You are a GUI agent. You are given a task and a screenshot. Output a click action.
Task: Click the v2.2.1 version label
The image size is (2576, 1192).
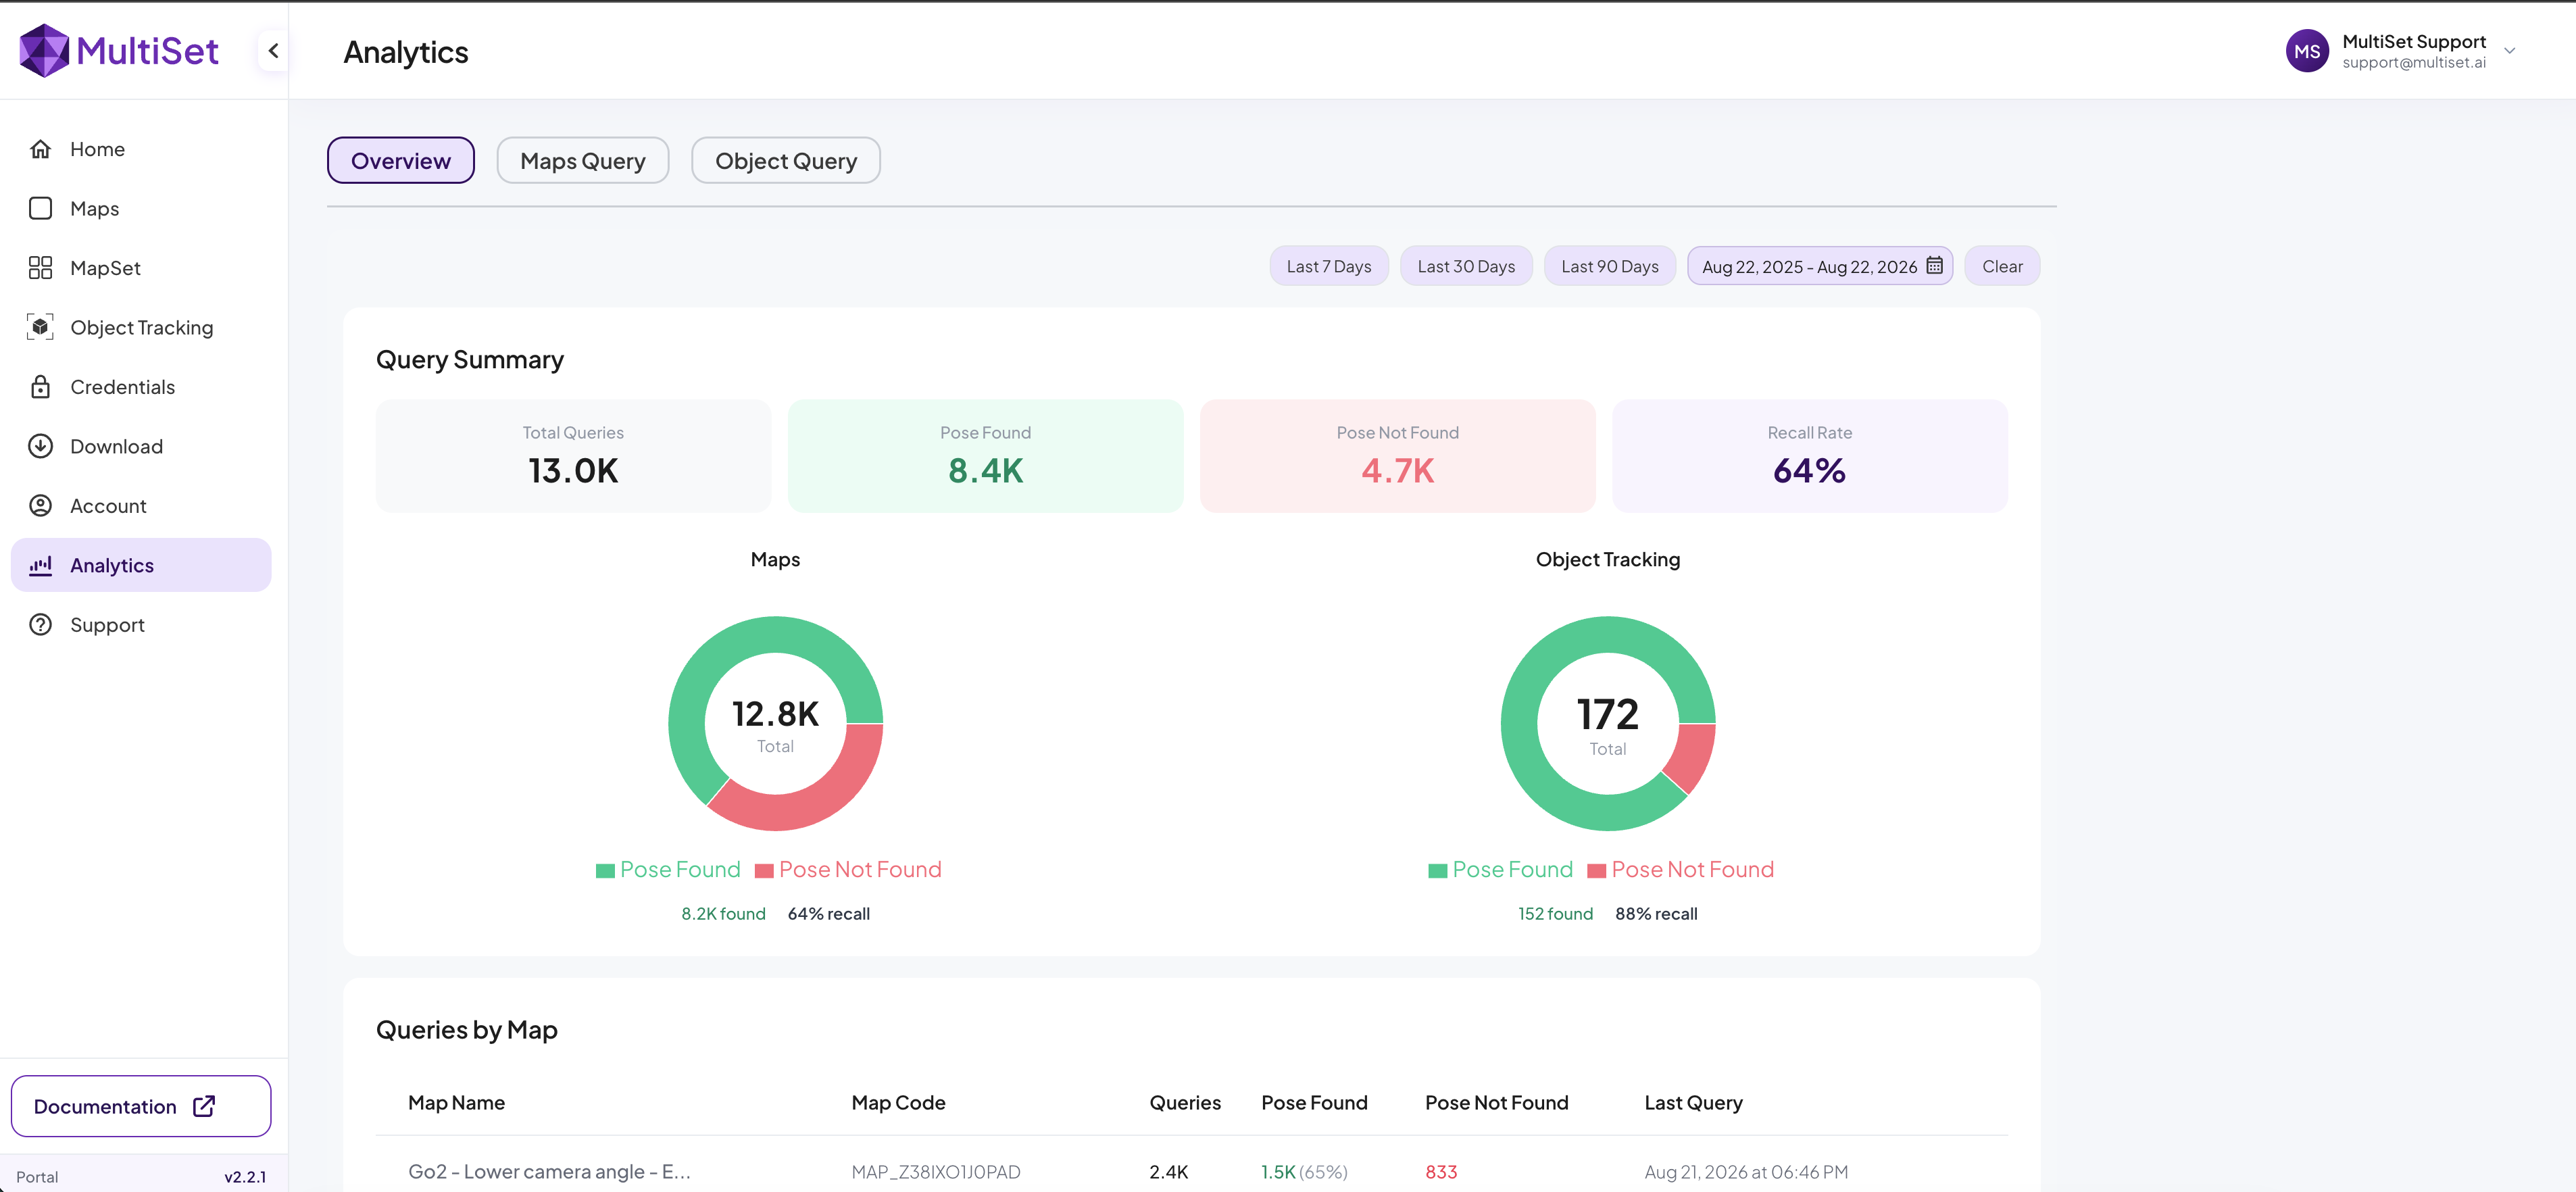[x=245, y=1177]
